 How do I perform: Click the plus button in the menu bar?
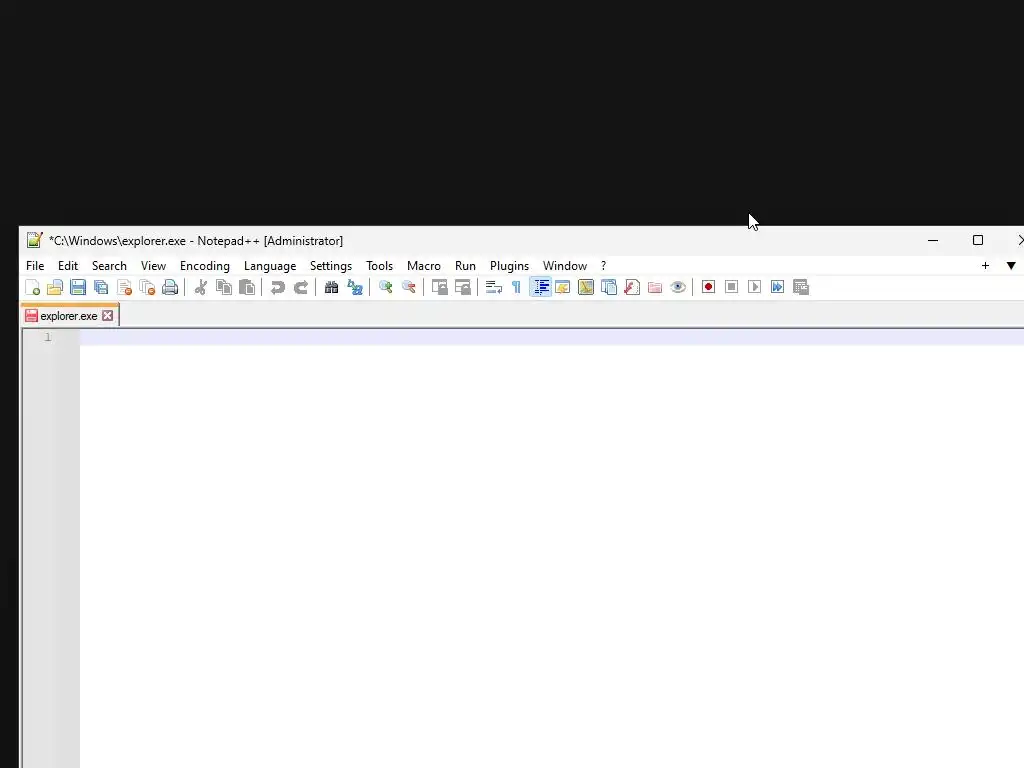click(x=985, y=266)
